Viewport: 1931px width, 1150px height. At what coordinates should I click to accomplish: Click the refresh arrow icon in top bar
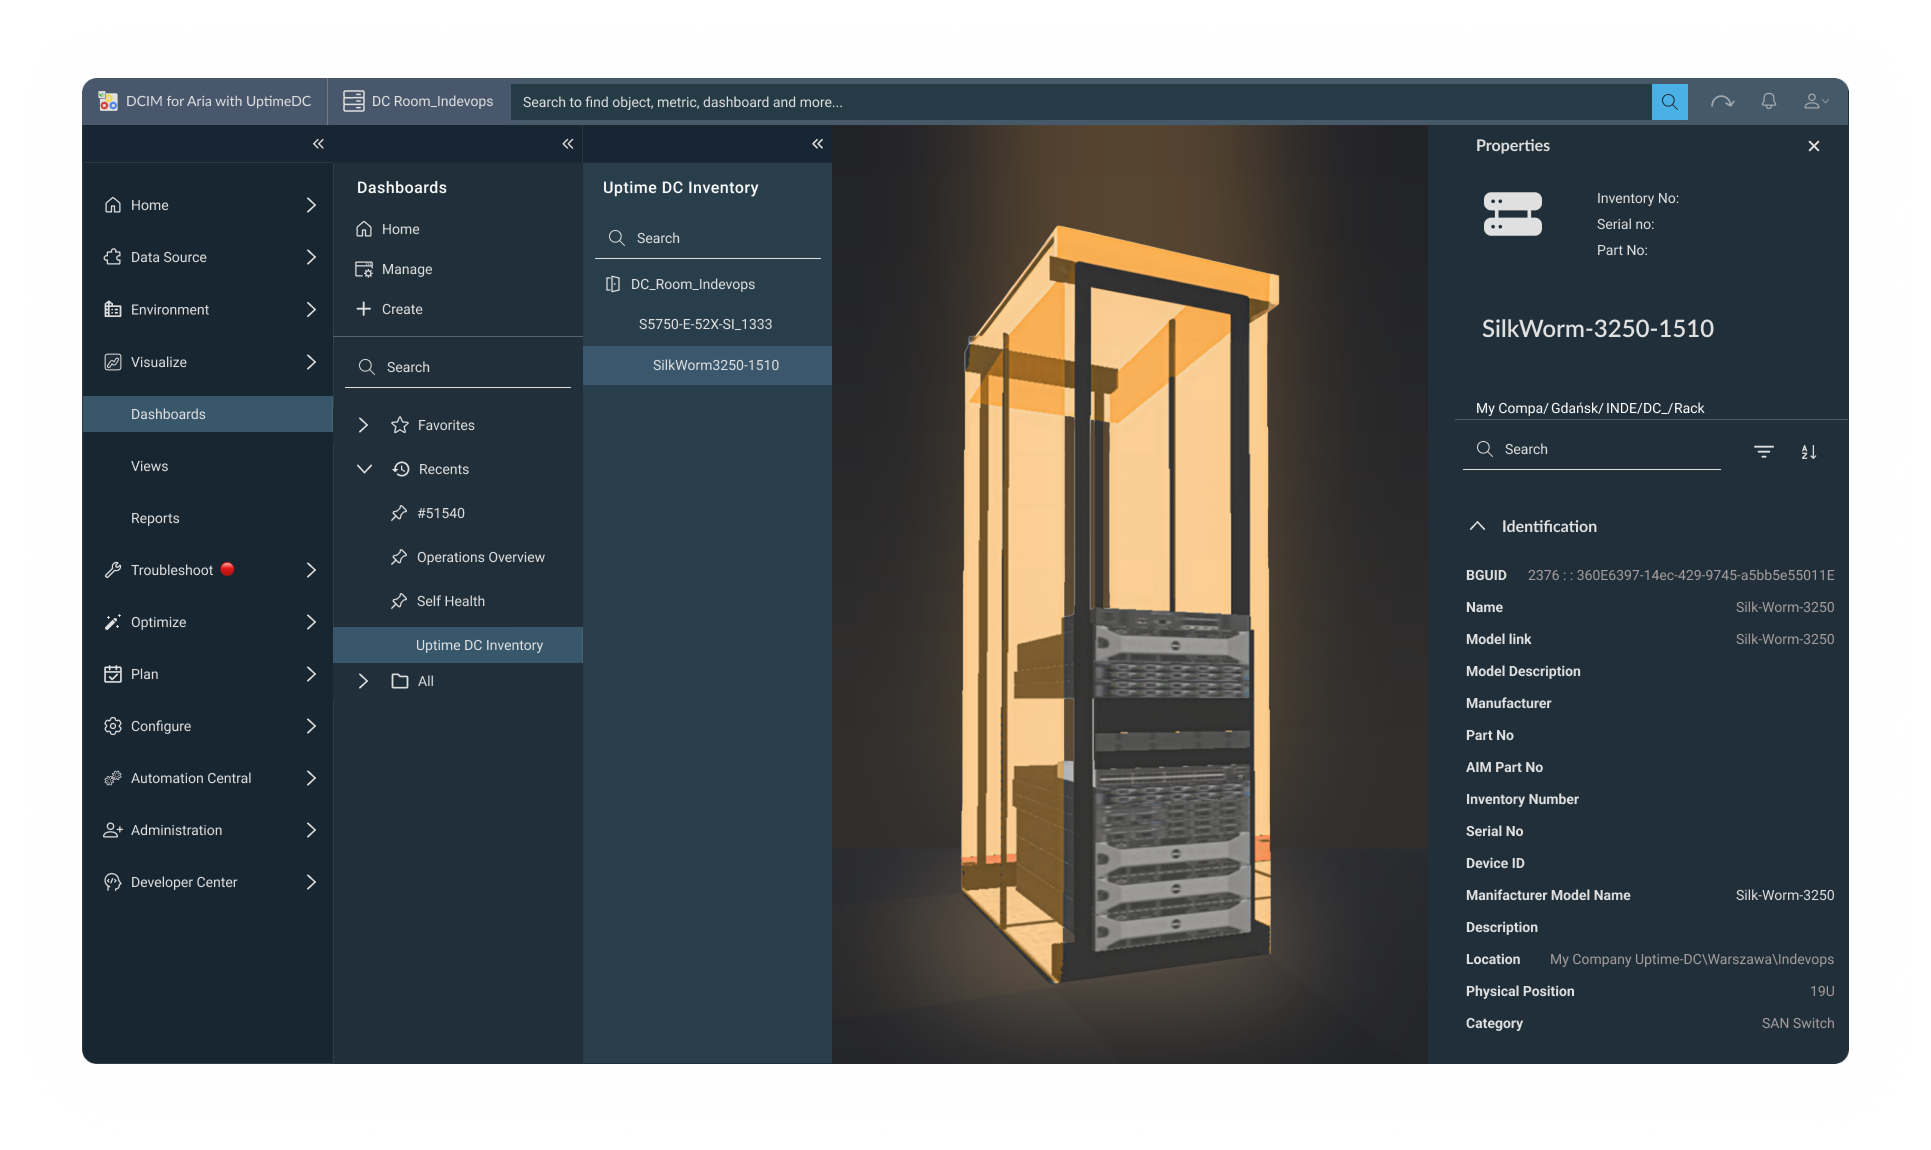point(1722,102)
